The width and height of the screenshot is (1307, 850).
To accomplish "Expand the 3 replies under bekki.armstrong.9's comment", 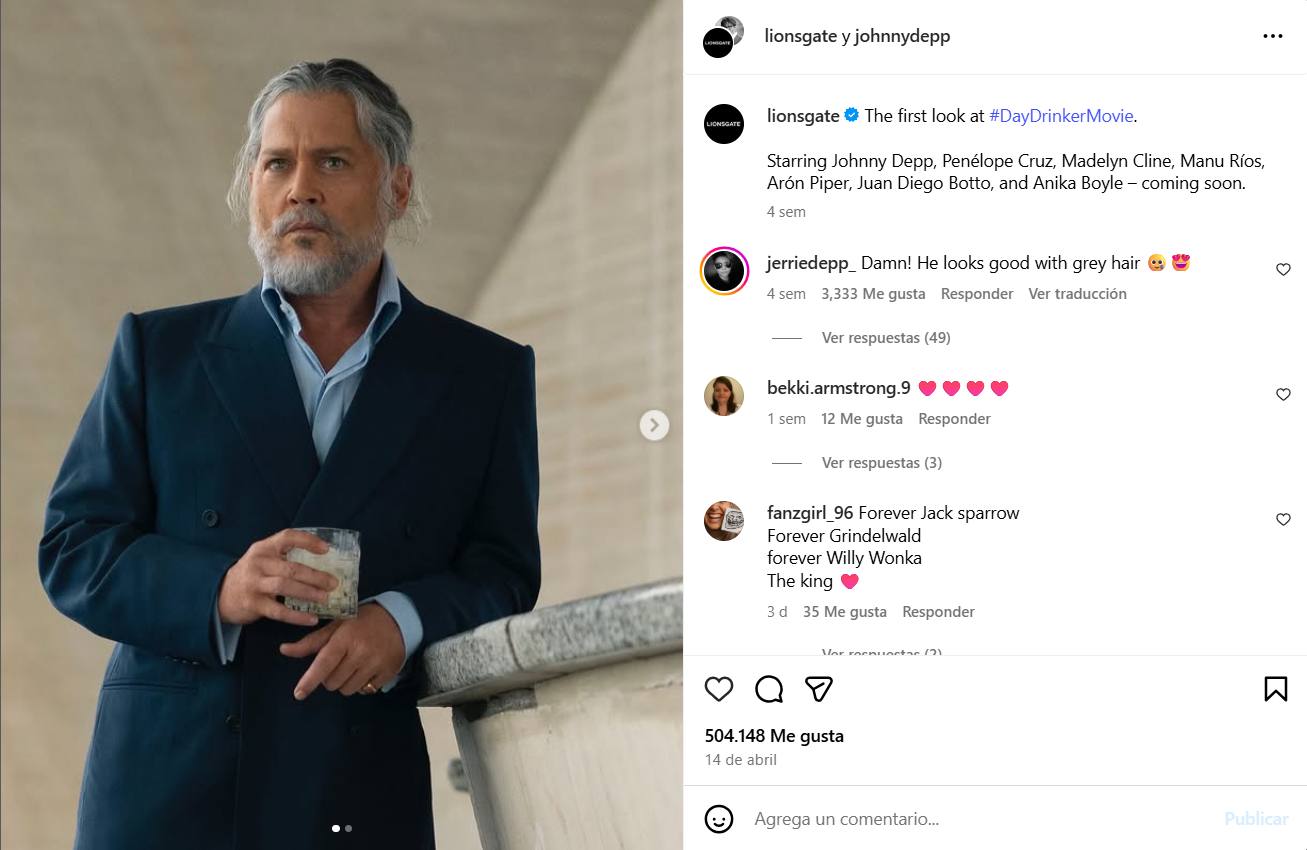I will click(881, 463).
